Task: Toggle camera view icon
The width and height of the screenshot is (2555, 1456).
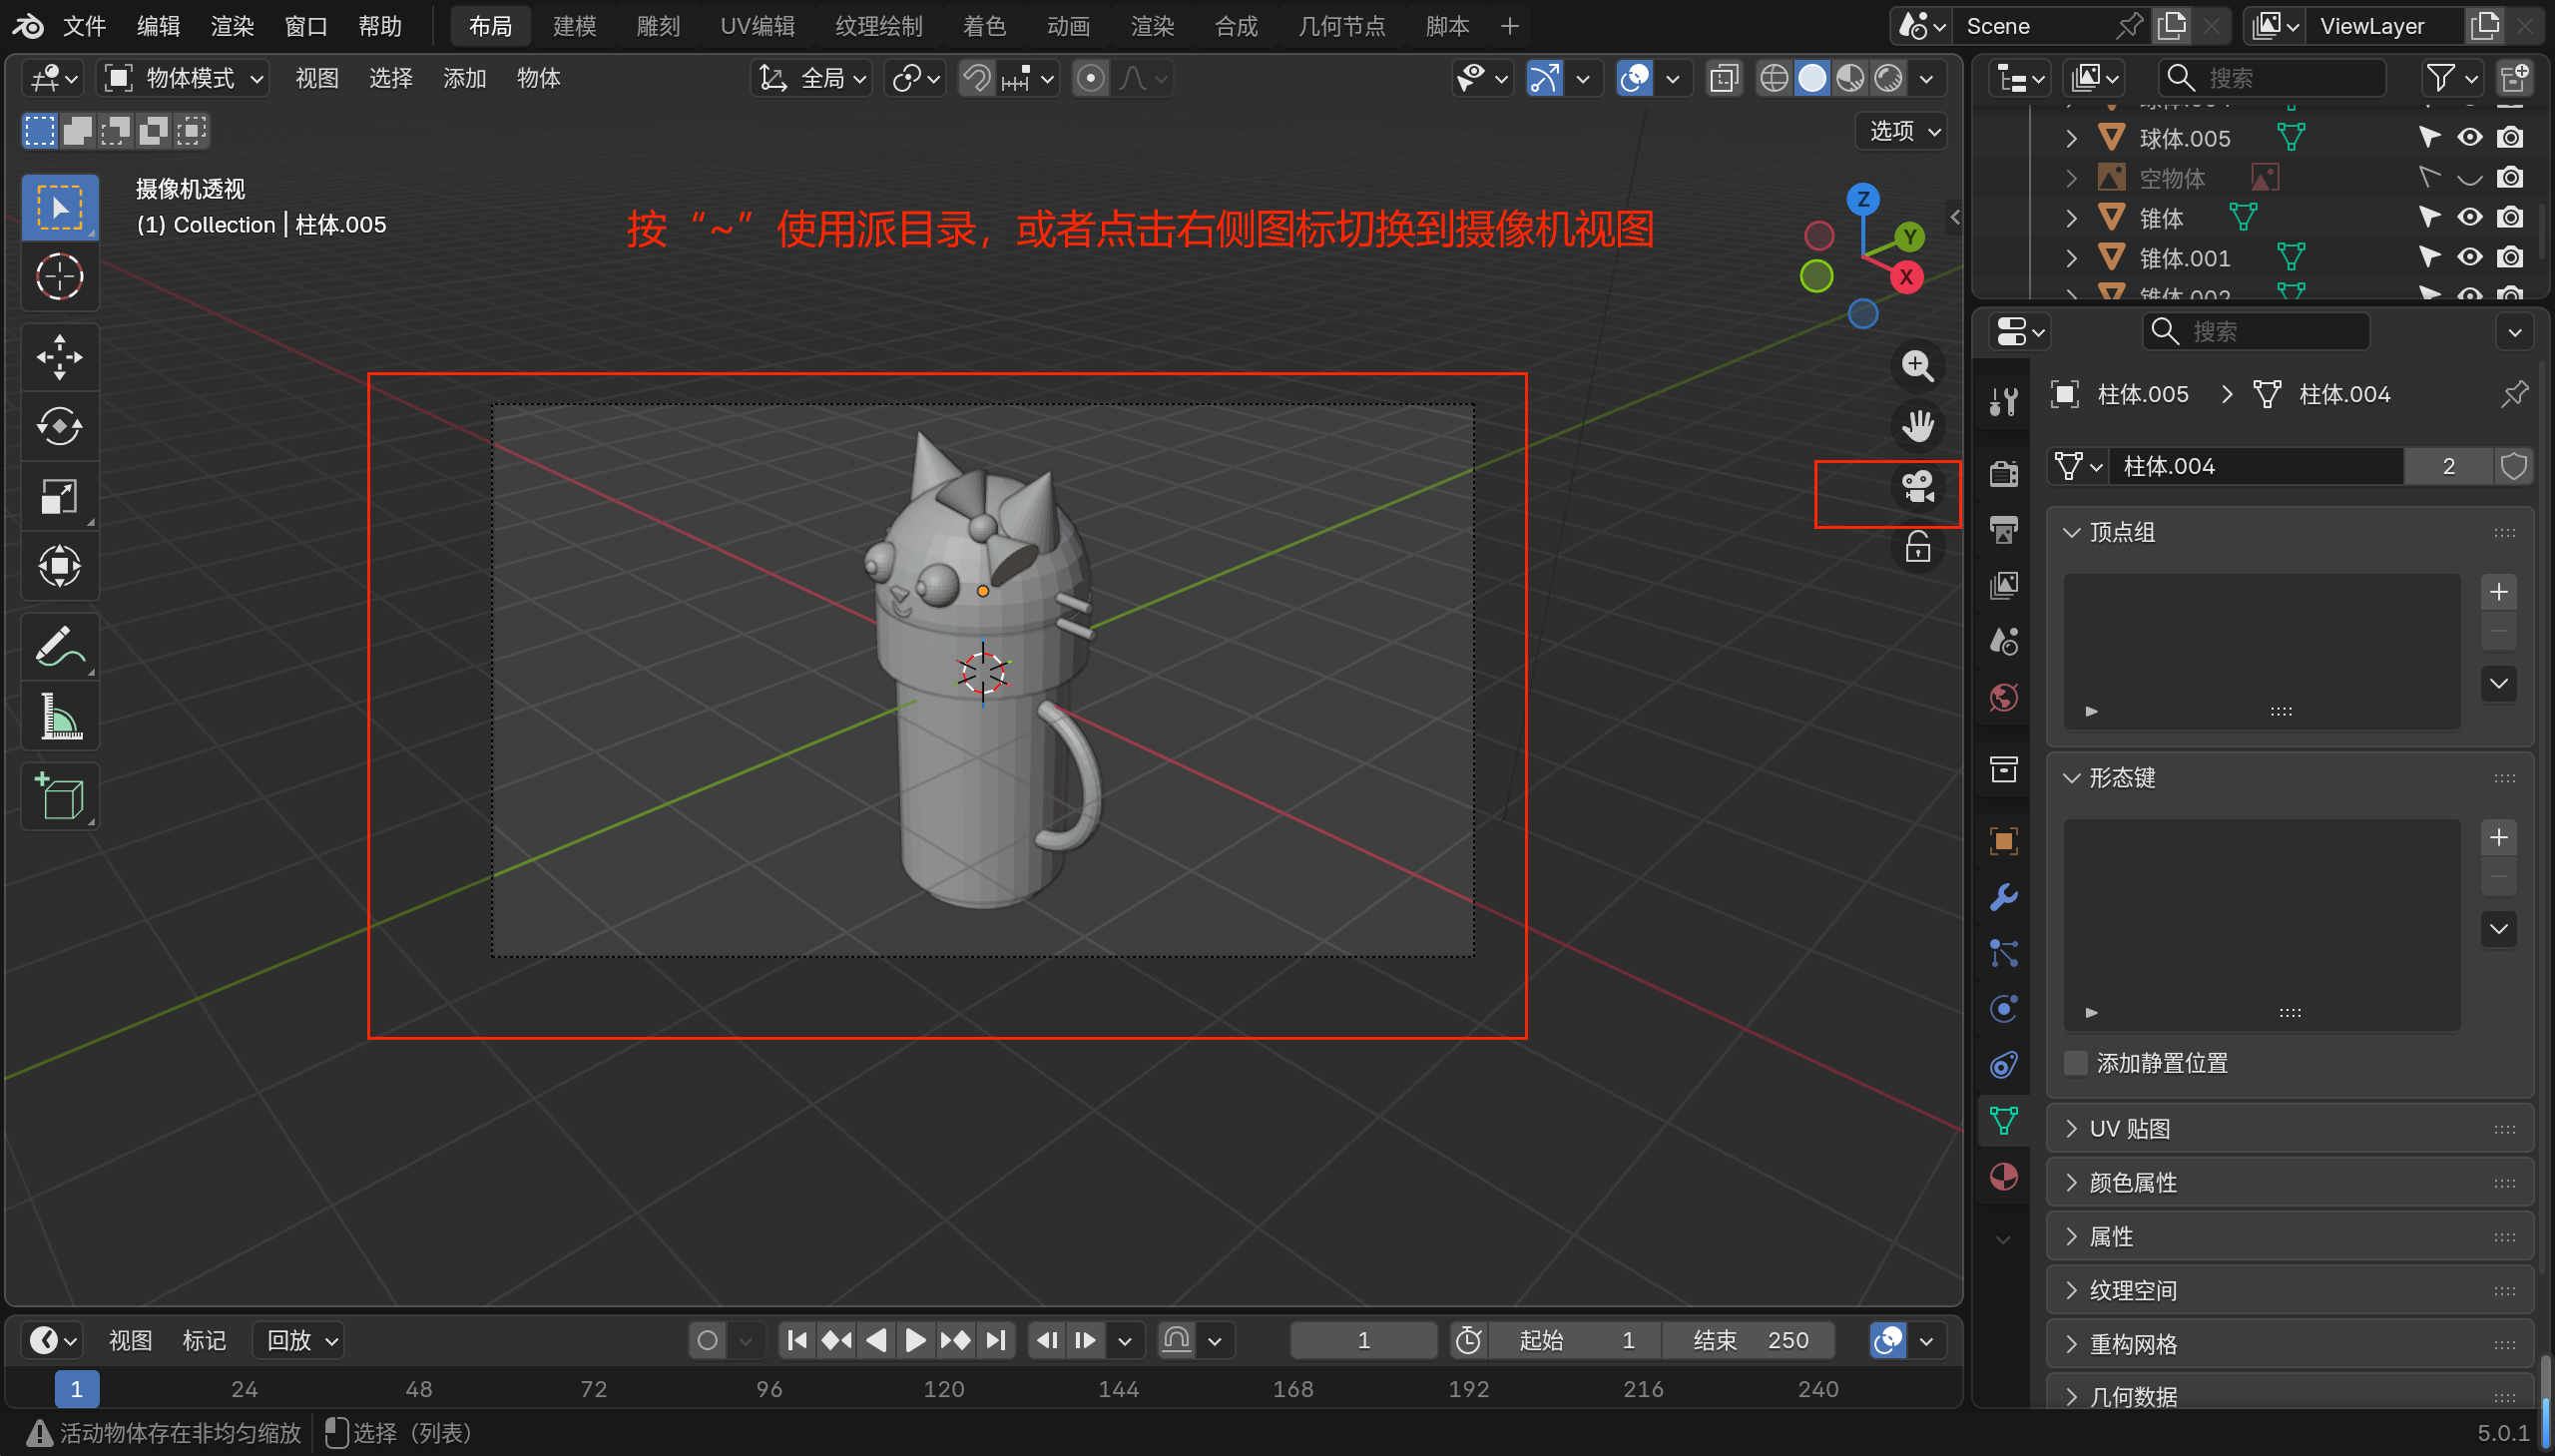Action: click(1917, 489)
